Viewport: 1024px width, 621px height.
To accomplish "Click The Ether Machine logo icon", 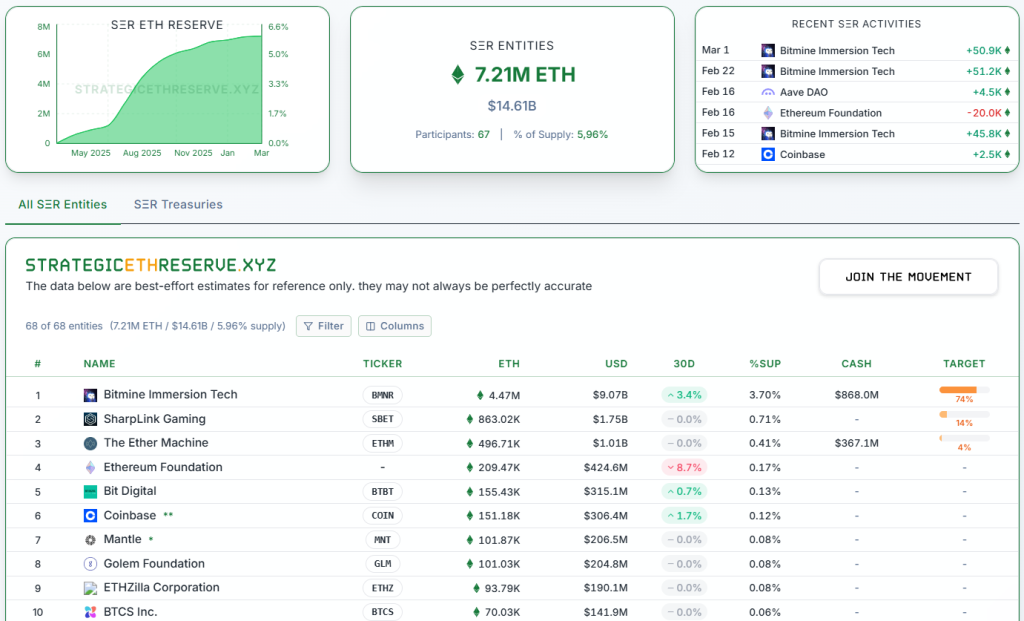I will (90, 443).
